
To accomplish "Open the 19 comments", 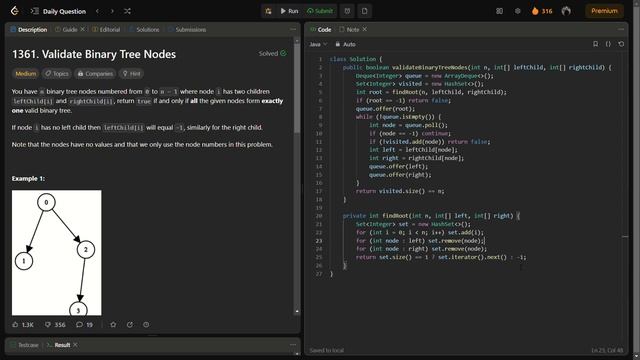I will pos(84,324).
